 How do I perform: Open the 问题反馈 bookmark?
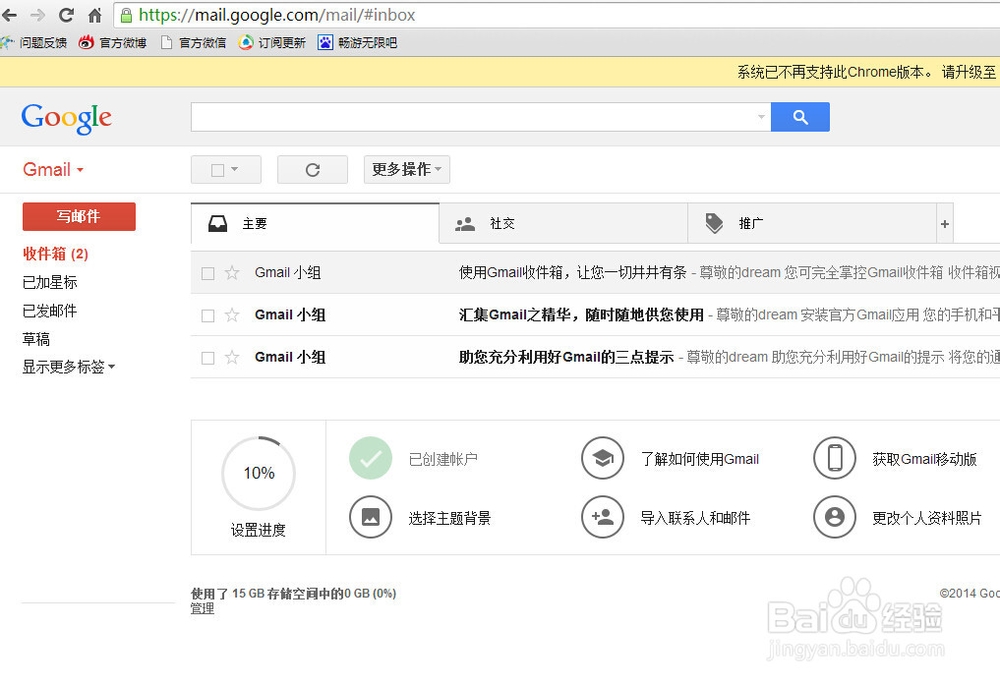(x=34, y=43)
